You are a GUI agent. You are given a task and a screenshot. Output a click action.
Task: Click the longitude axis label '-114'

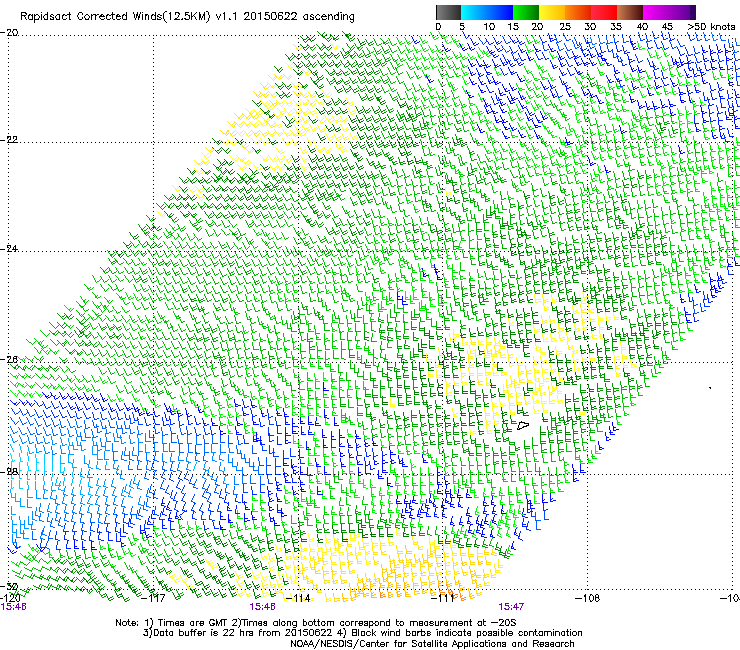coord(299,598)
